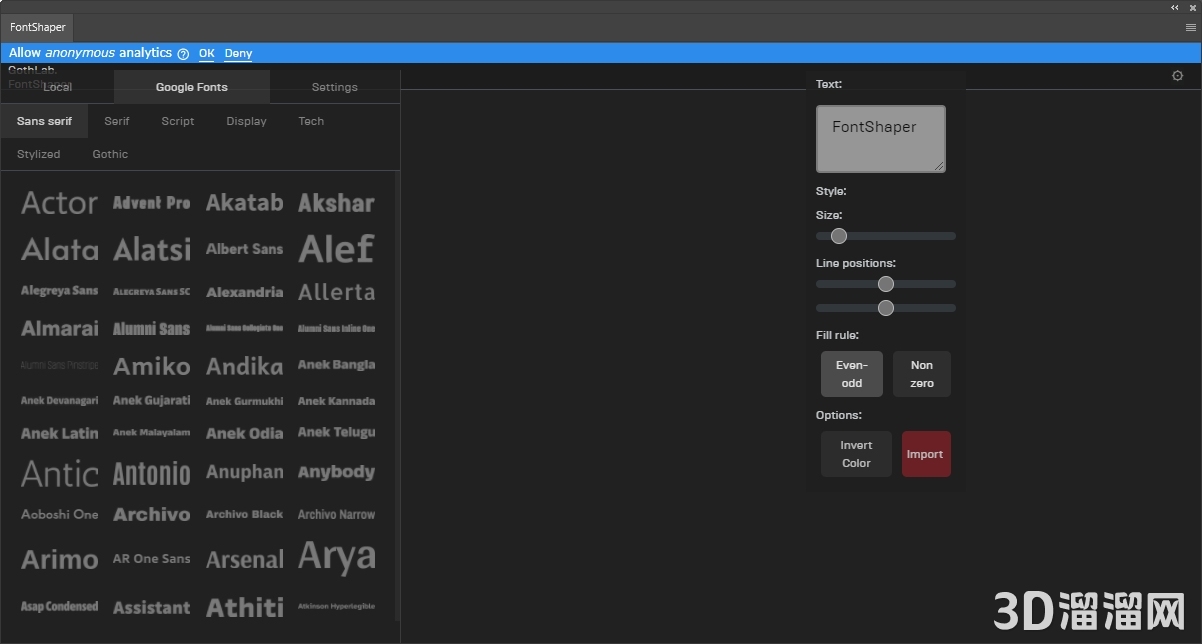Click the red Import button
The height and width of the screenshot is (644, 1202).
[x=925, y=453]
